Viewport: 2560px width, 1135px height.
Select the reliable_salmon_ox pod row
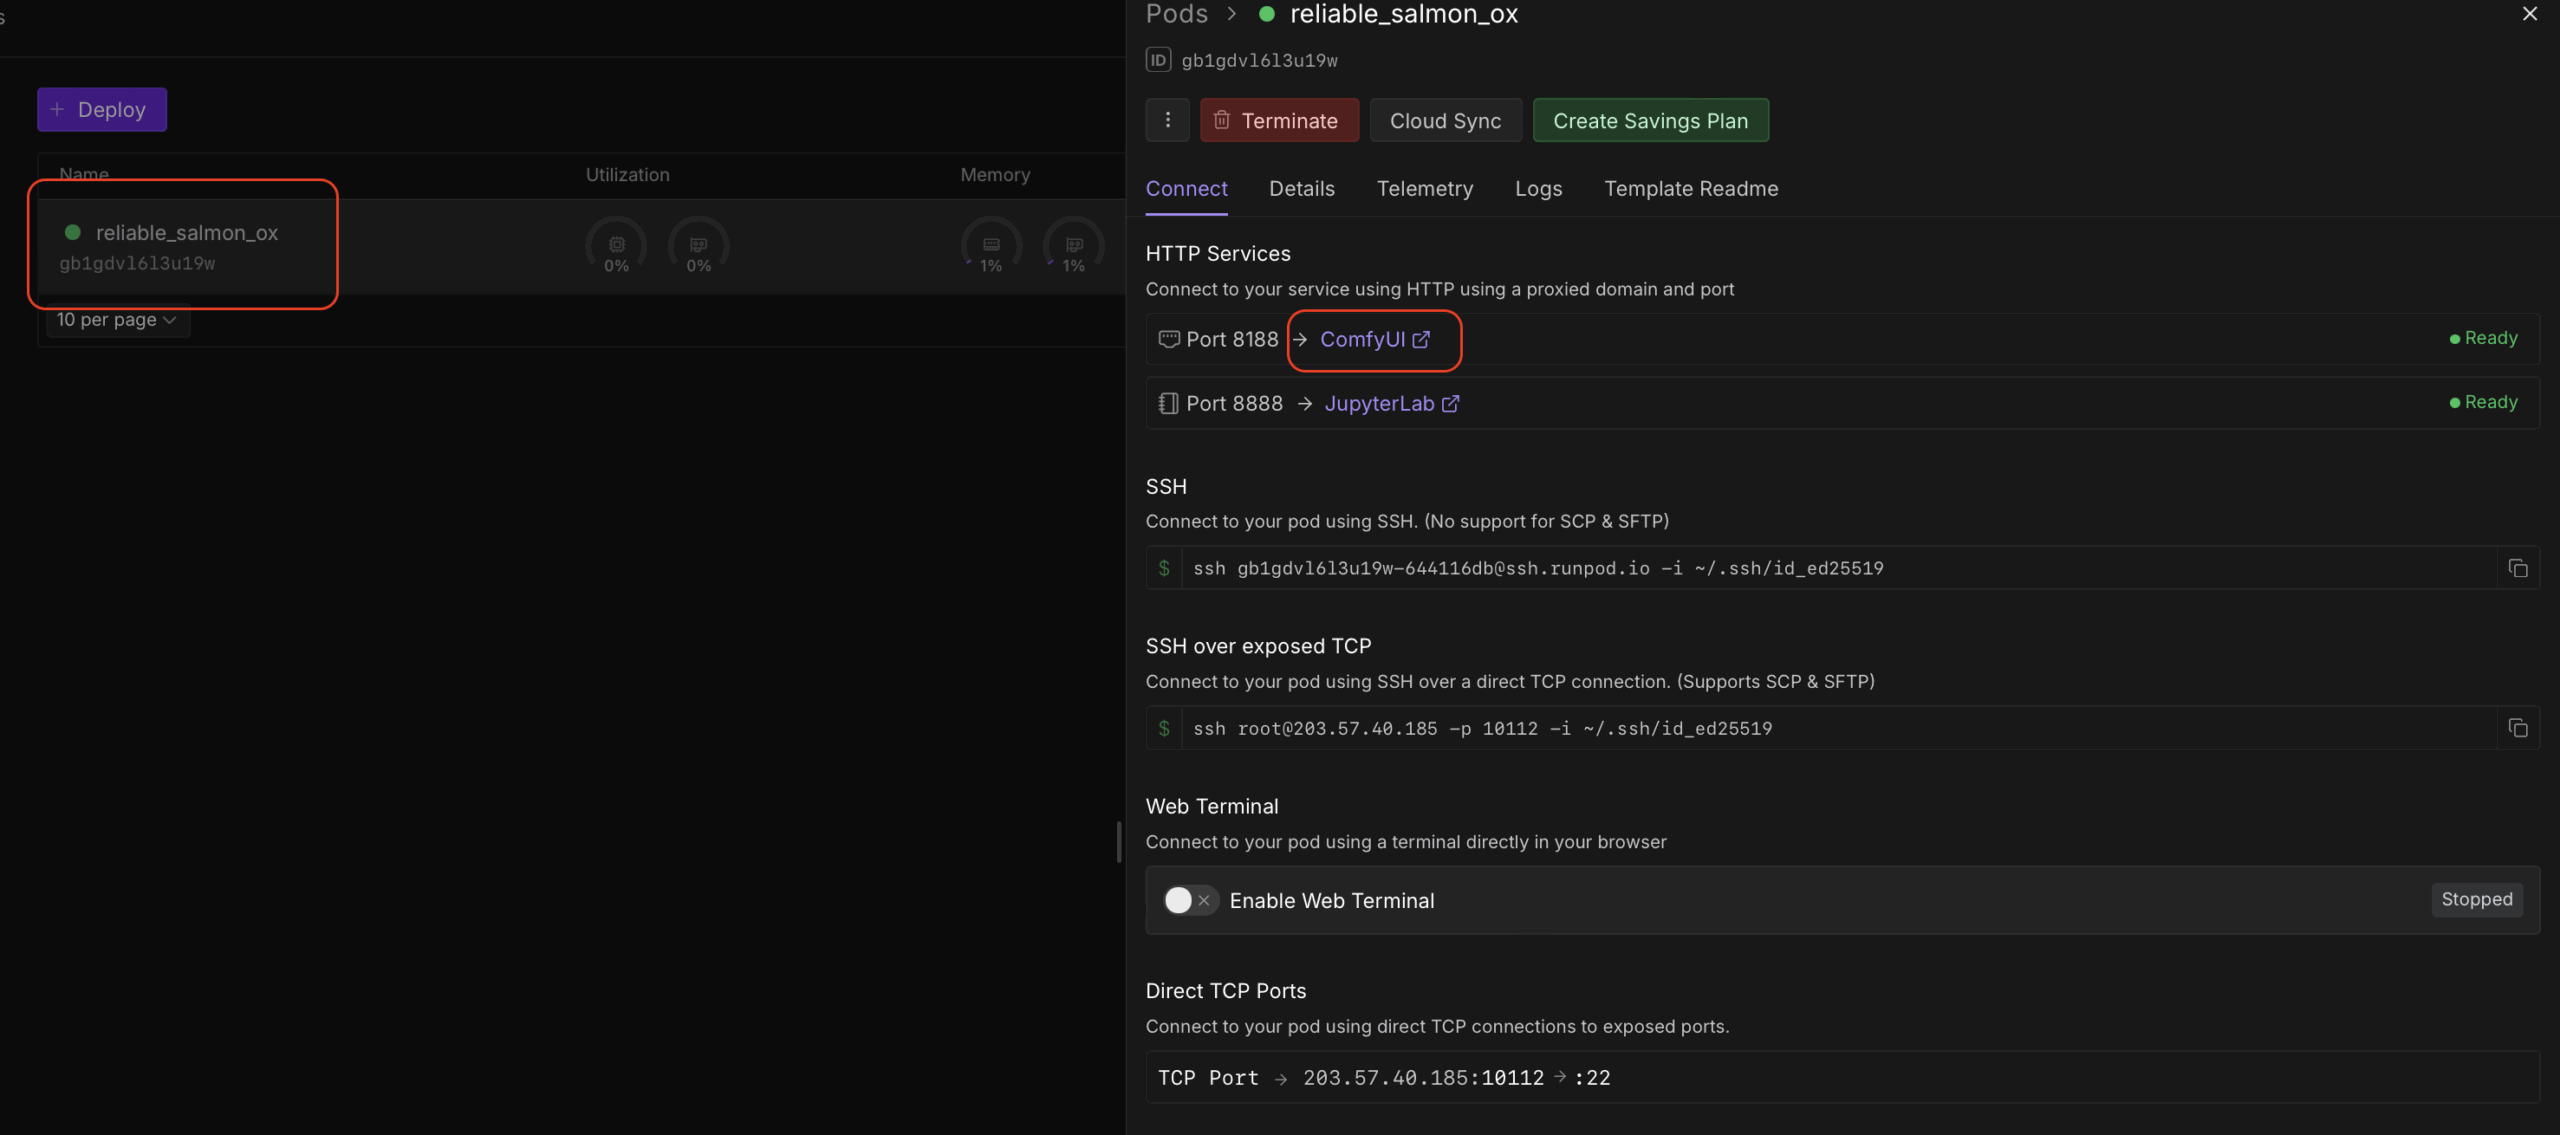coord(185,245)
